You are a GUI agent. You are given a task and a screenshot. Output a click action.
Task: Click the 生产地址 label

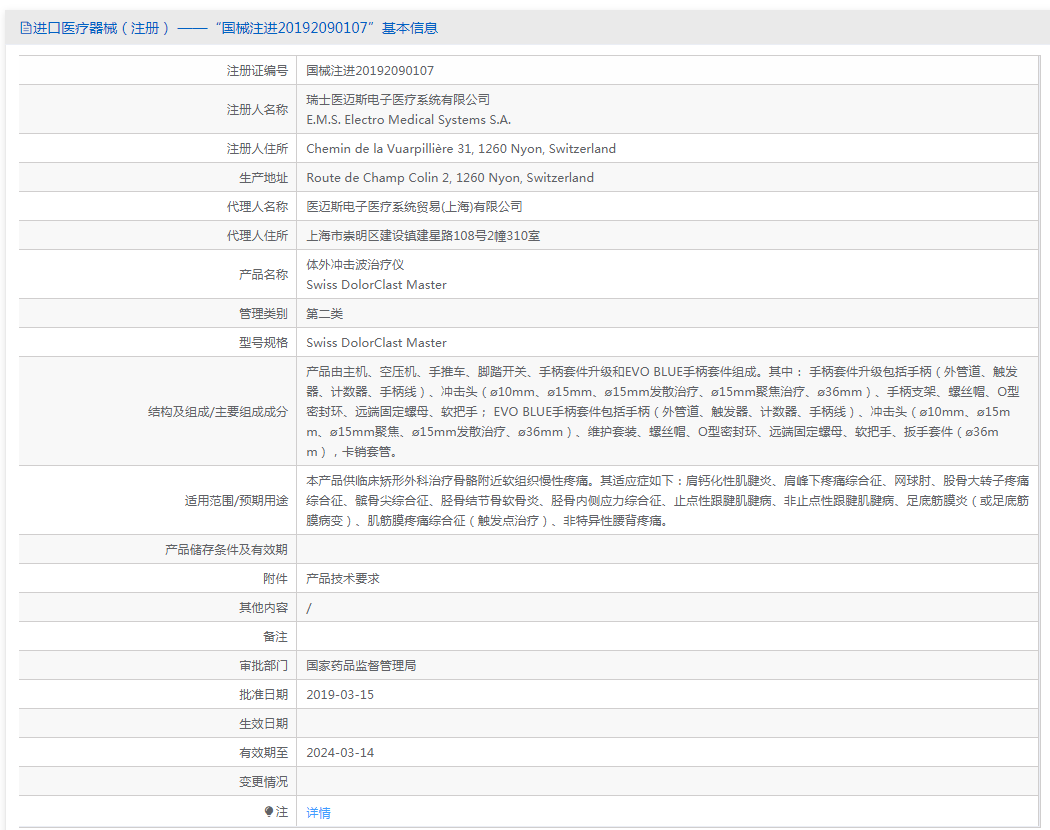pos(263,178)
